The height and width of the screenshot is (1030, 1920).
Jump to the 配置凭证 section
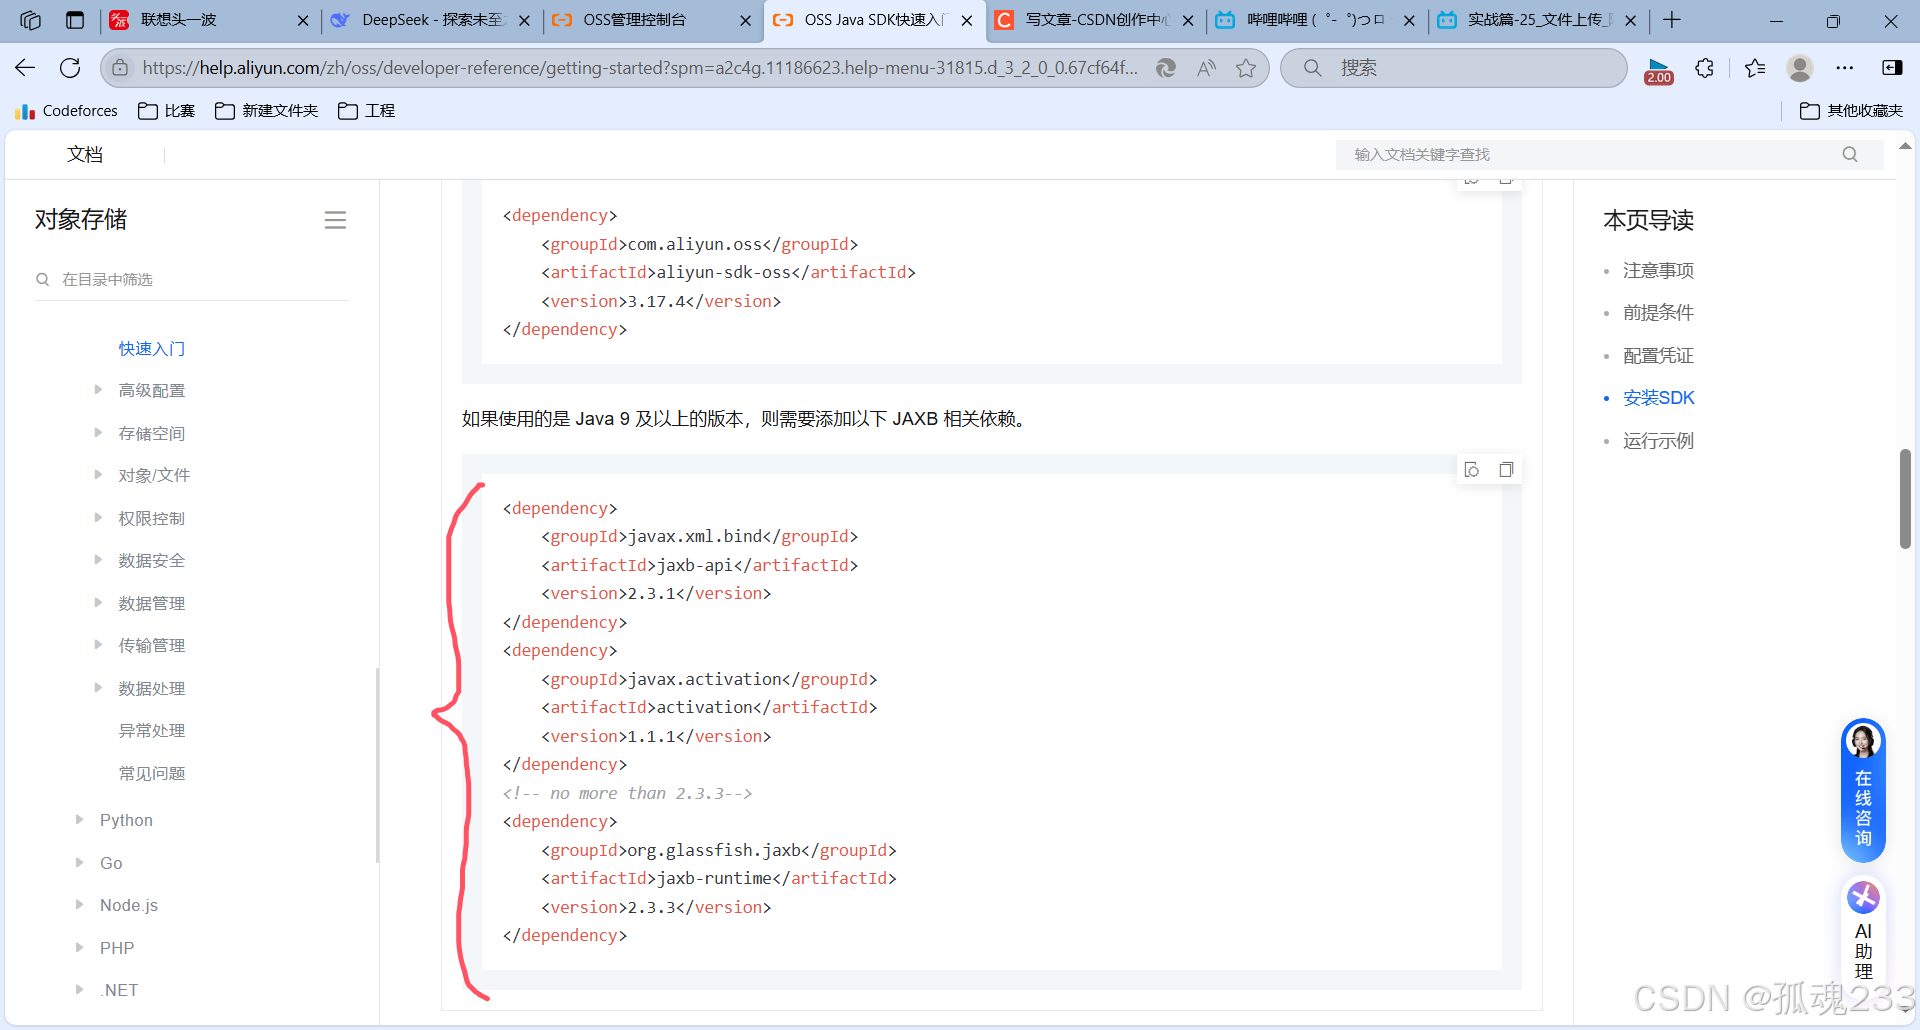click(1658, 356)
